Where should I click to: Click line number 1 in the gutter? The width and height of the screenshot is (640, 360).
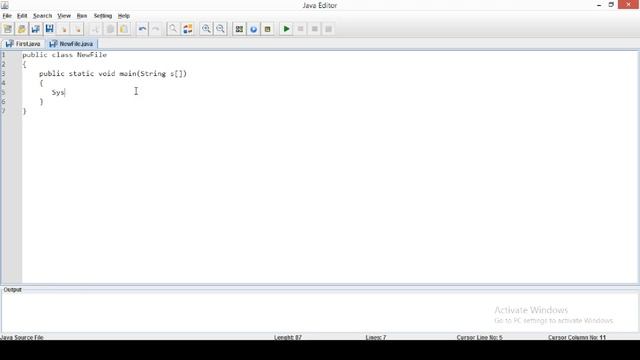(4, 55)
